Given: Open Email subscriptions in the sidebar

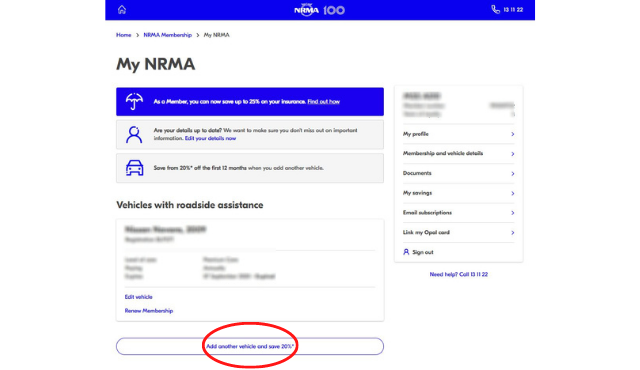Looking at the screenshot, I should [x=458, y=213].
